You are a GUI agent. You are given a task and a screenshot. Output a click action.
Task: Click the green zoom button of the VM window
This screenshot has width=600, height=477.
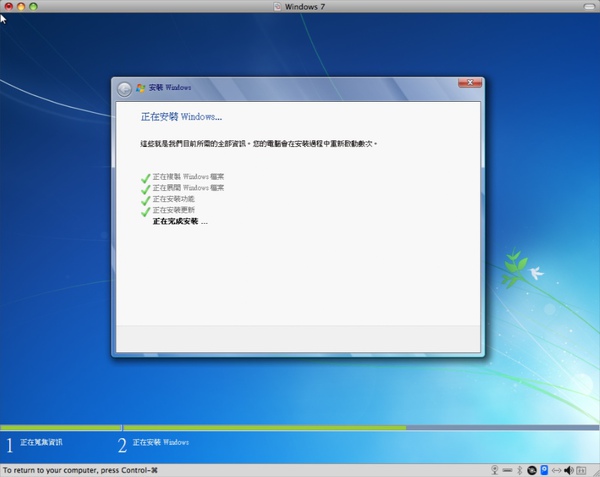[x=33, y=7]
